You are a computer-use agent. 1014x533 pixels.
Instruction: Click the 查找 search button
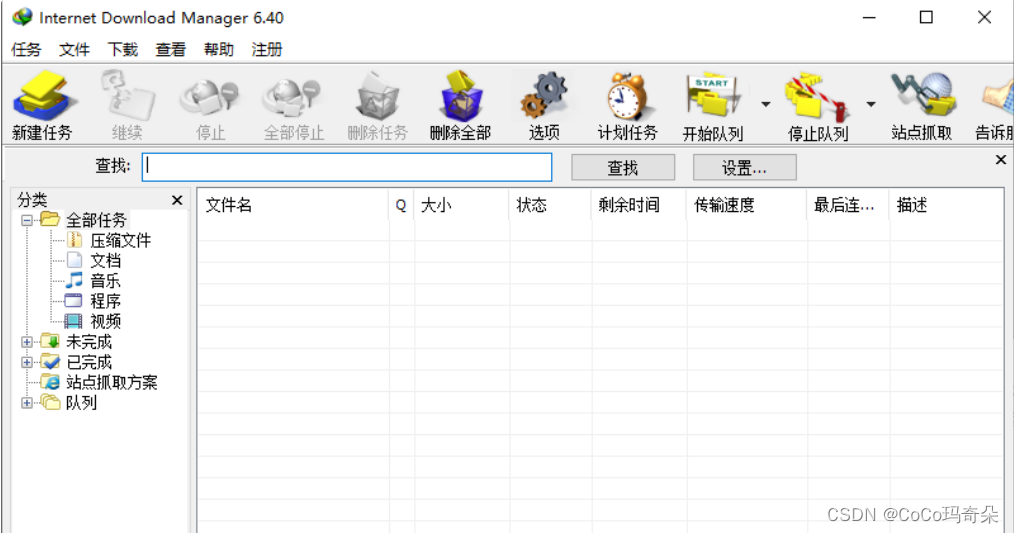click(623, 168)
